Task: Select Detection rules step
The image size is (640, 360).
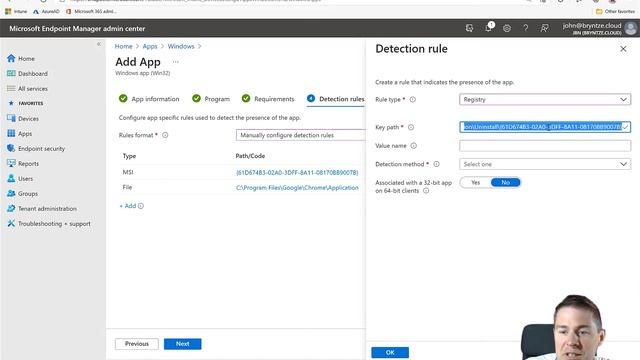Action: pyautogui.click(x=336, y=99)
